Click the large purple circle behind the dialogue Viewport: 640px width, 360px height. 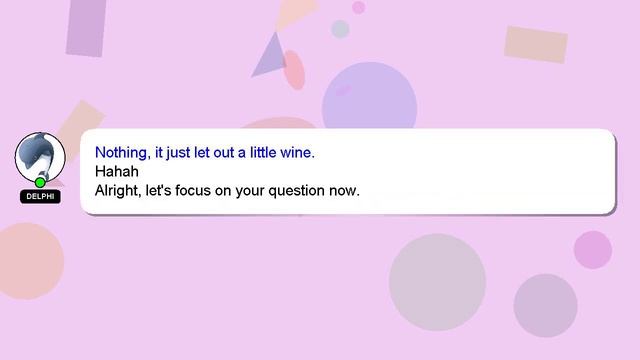(369, 96)
